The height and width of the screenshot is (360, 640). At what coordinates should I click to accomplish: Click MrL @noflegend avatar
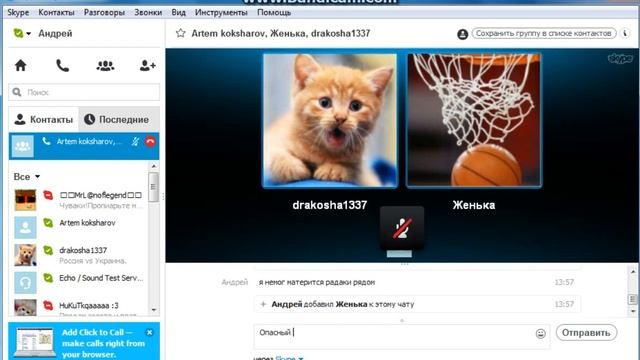[x=25, y=200]
